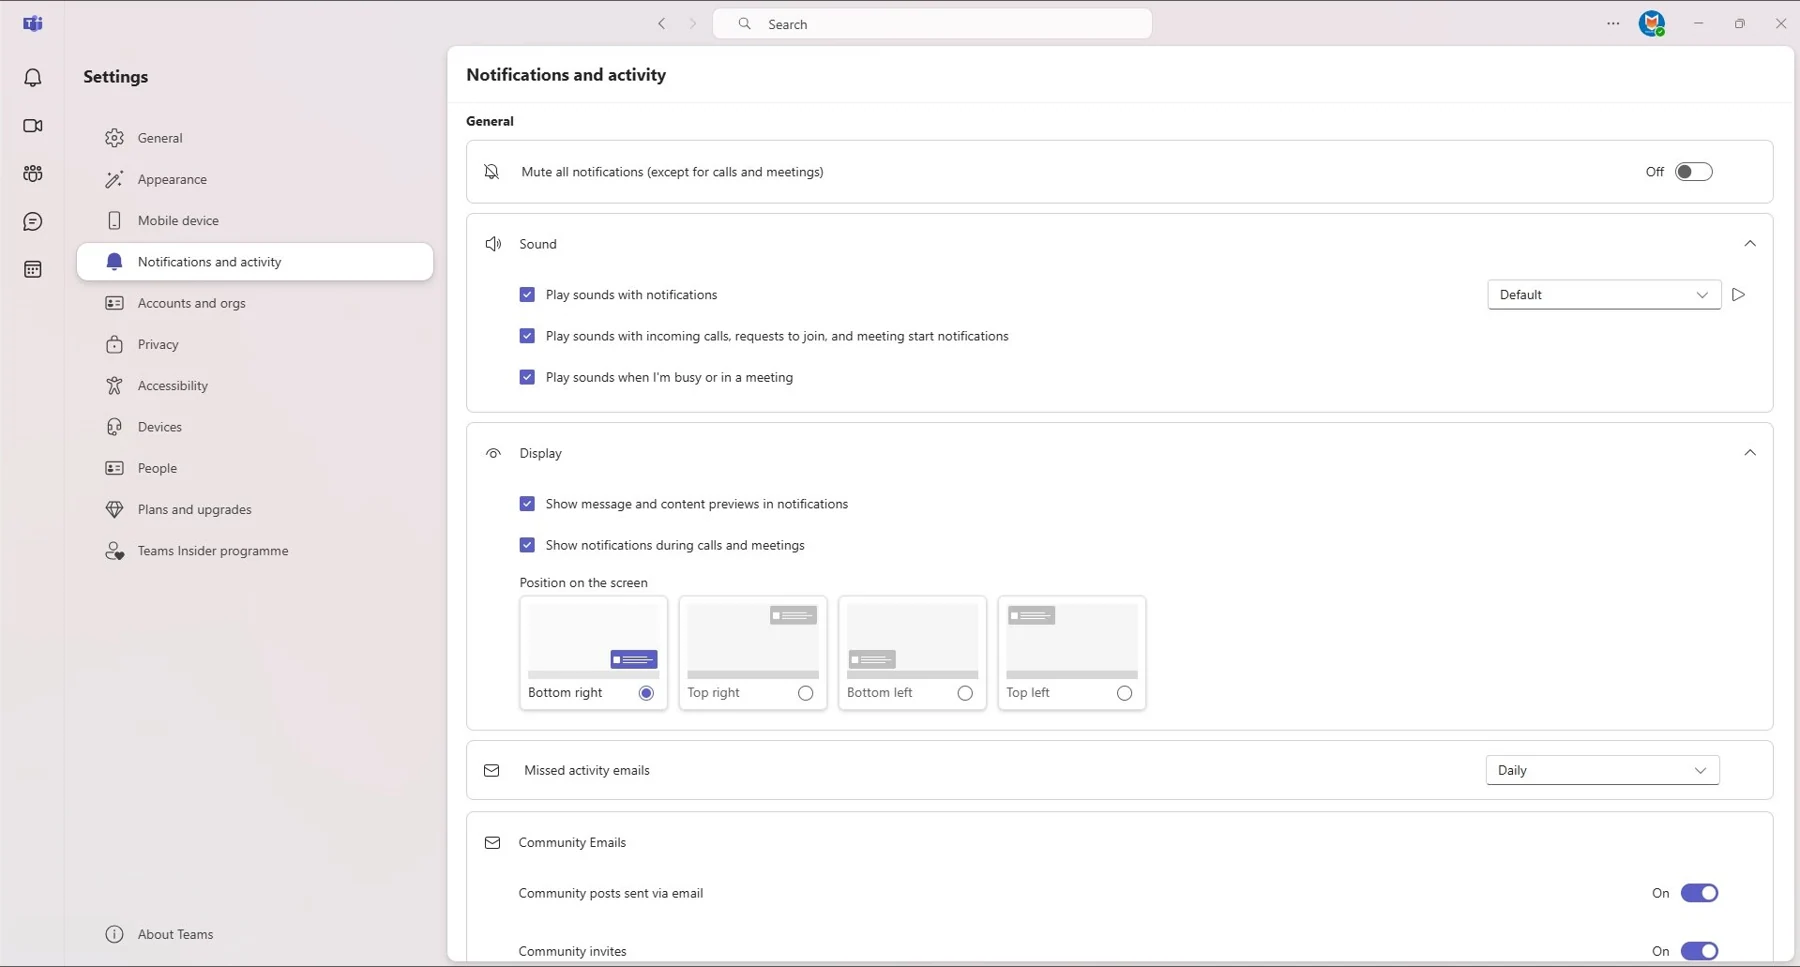Open the Activity bell in left rail

(x=33, y=77)
